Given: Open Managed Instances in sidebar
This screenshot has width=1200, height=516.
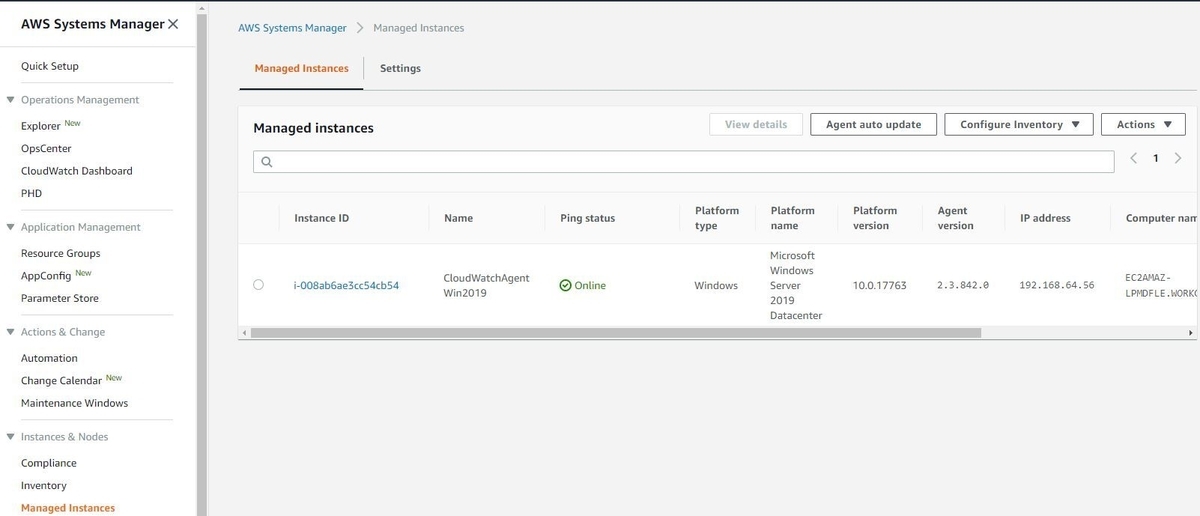Looking at the screenshot, I should point(68,508).
